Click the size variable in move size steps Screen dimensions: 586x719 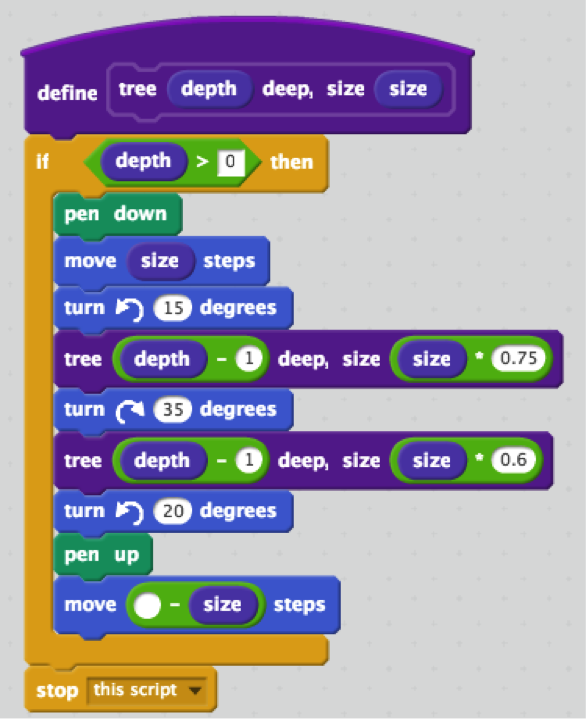click(160, 261)
